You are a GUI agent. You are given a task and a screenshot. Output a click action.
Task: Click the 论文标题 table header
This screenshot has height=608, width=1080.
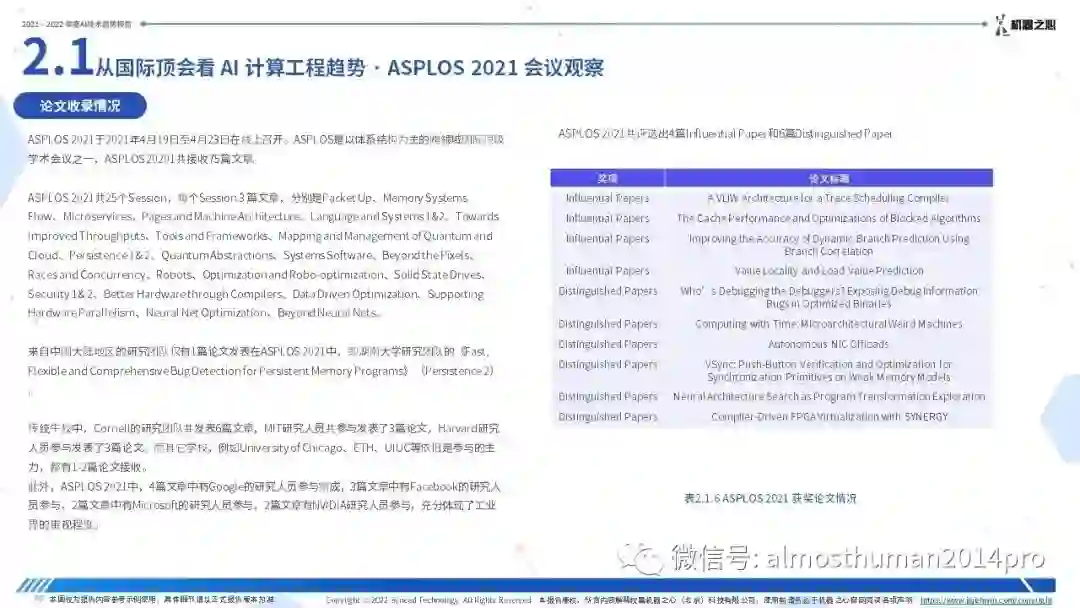(829, 178)
